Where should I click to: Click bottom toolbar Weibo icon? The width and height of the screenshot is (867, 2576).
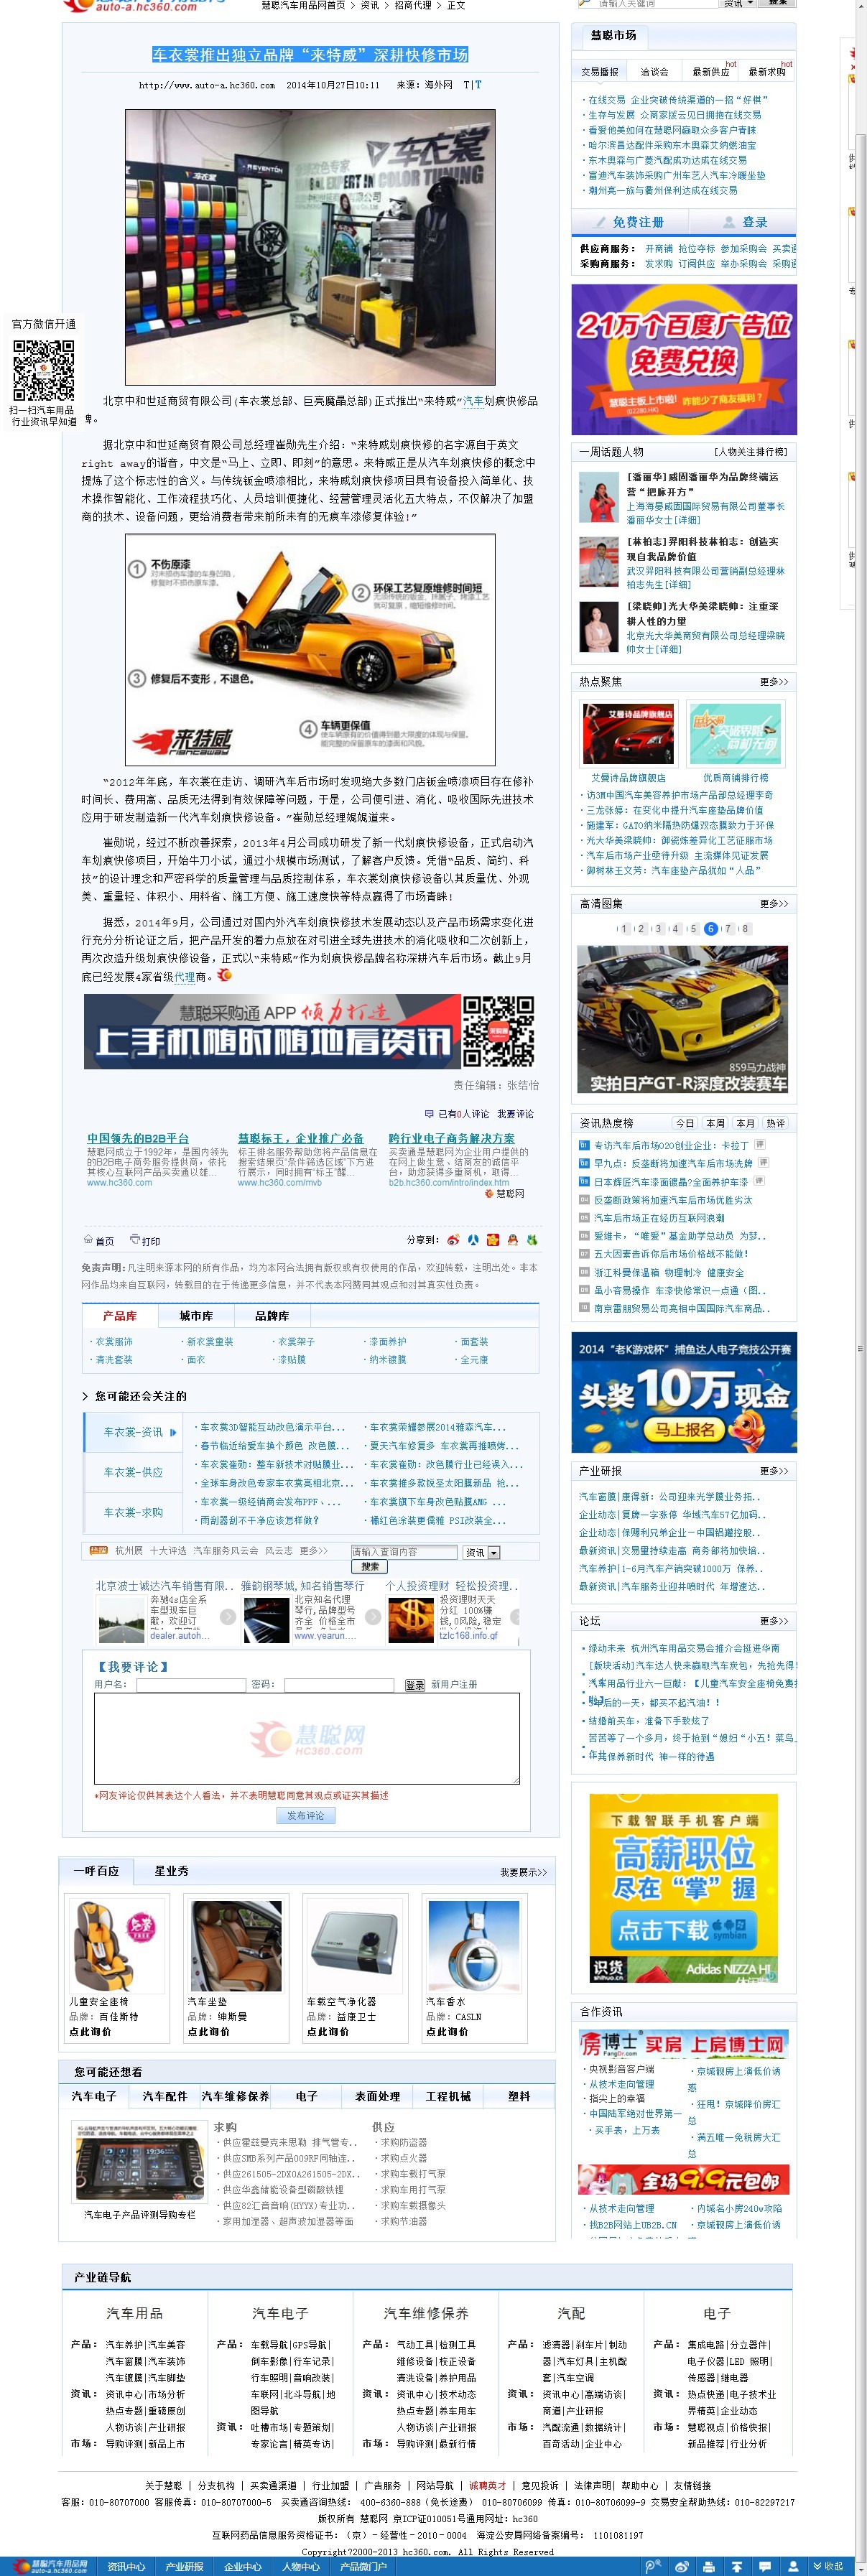681,2566
